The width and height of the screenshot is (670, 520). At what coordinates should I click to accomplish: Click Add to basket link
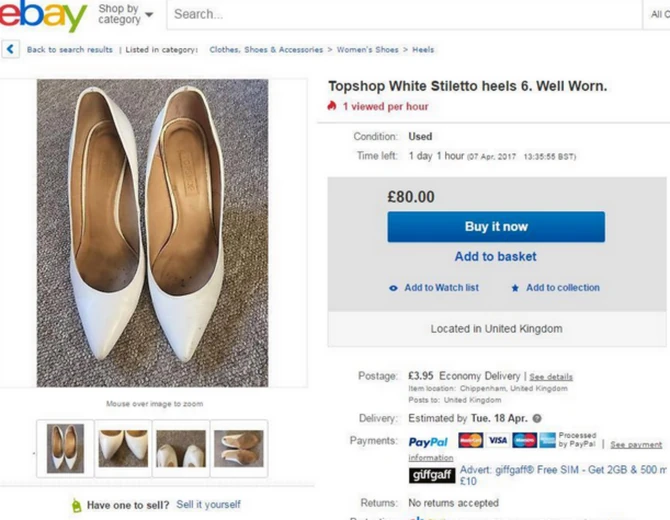495,257
